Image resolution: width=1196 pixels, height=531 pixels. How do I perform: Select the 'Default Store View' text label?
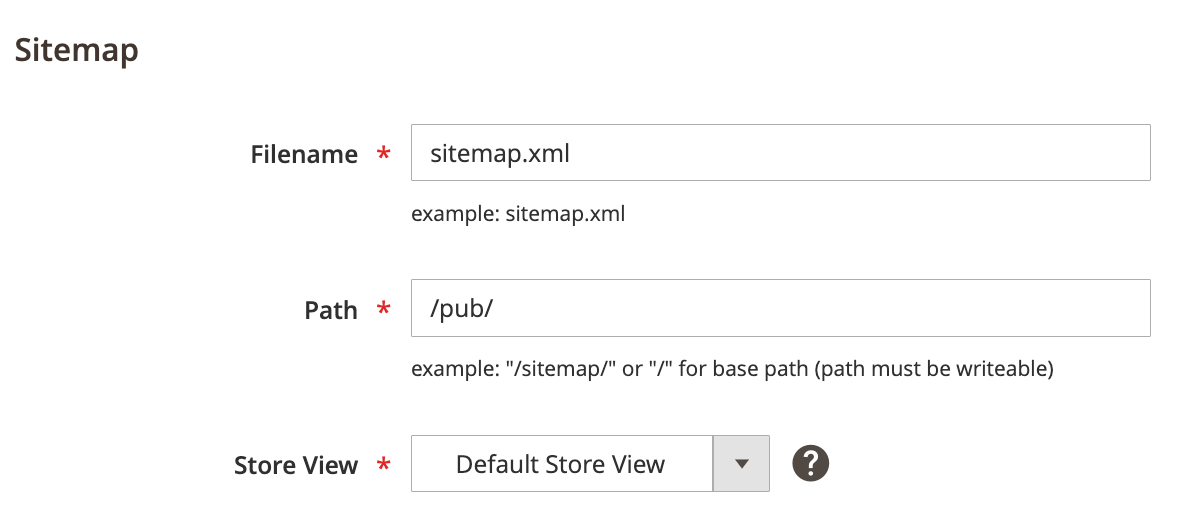pyautogui.click(x=560, y=464)
